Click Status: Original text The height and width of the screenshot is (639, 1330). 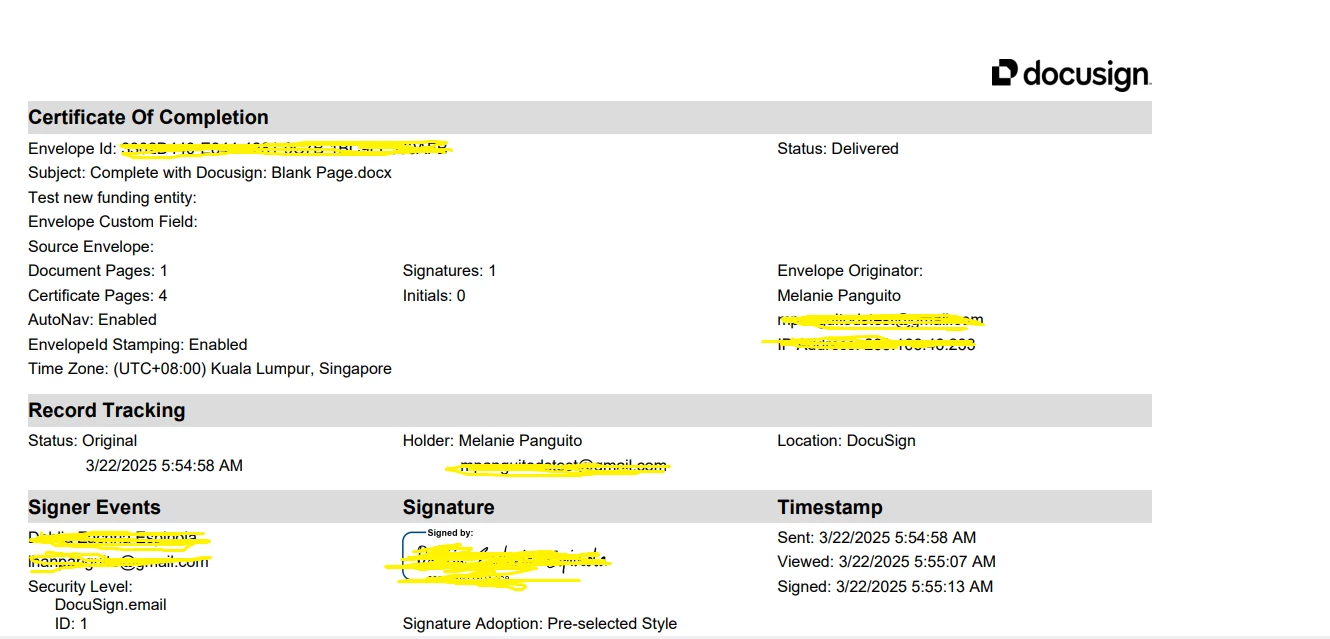83,440
